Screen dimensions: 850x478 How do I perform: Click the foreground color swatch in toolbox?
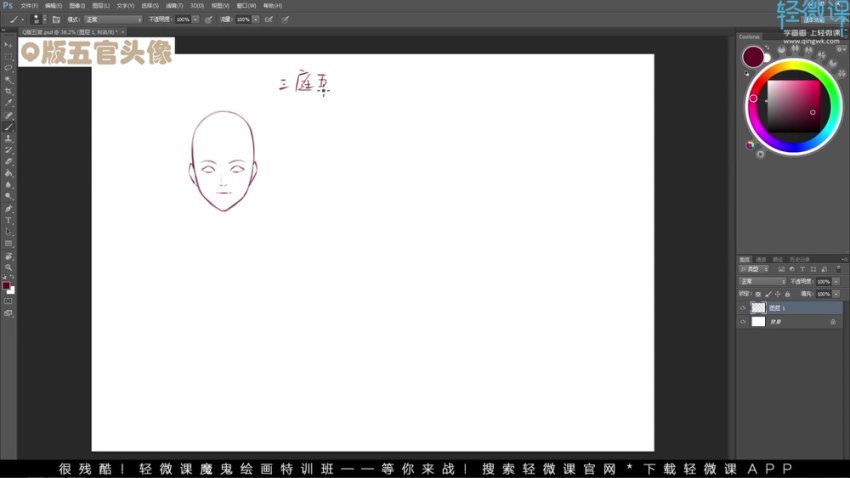click(x=6, y=286)
